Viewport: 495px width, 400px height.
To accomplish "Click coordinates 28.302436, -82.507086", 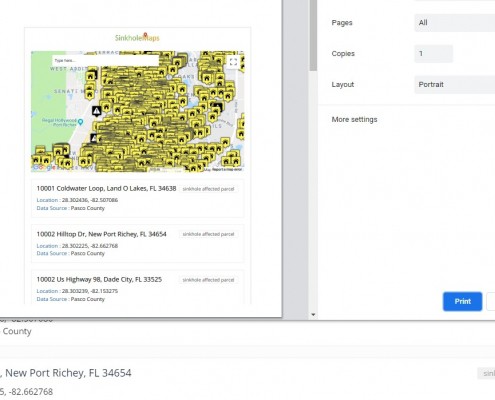I will tap(90, 200).
